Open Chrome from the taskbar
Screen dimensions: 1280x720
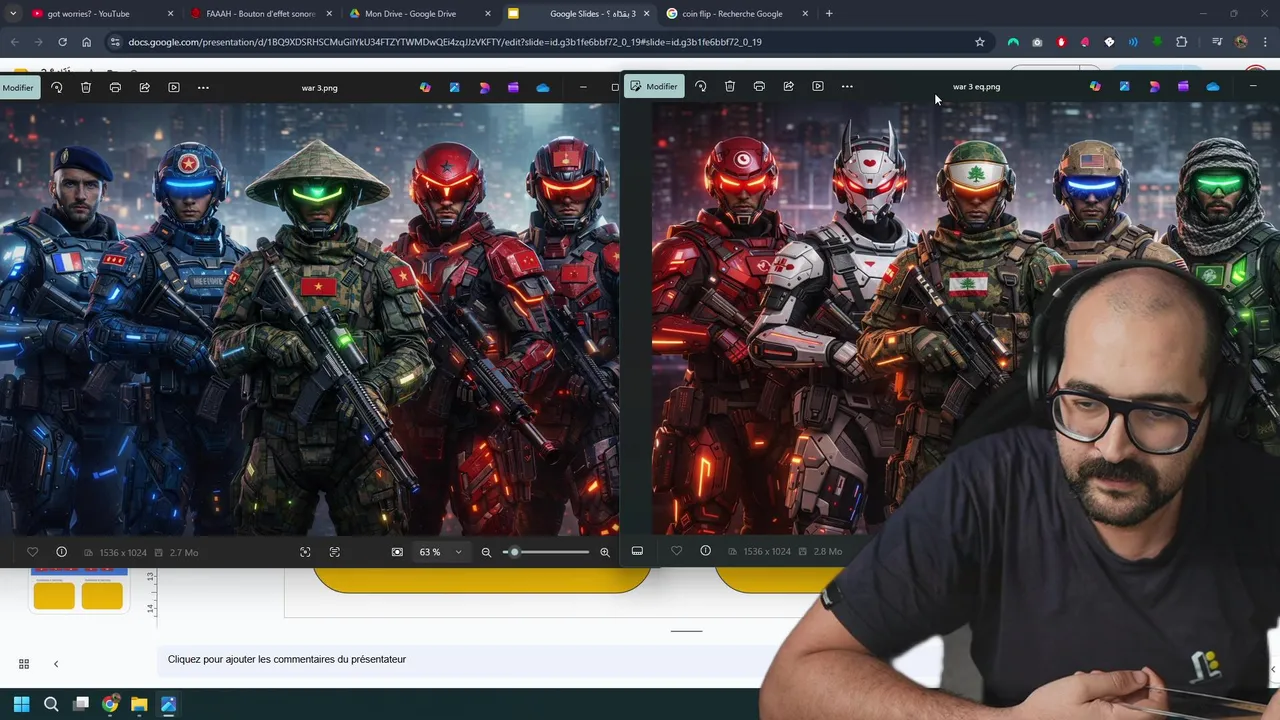(110, 704)
